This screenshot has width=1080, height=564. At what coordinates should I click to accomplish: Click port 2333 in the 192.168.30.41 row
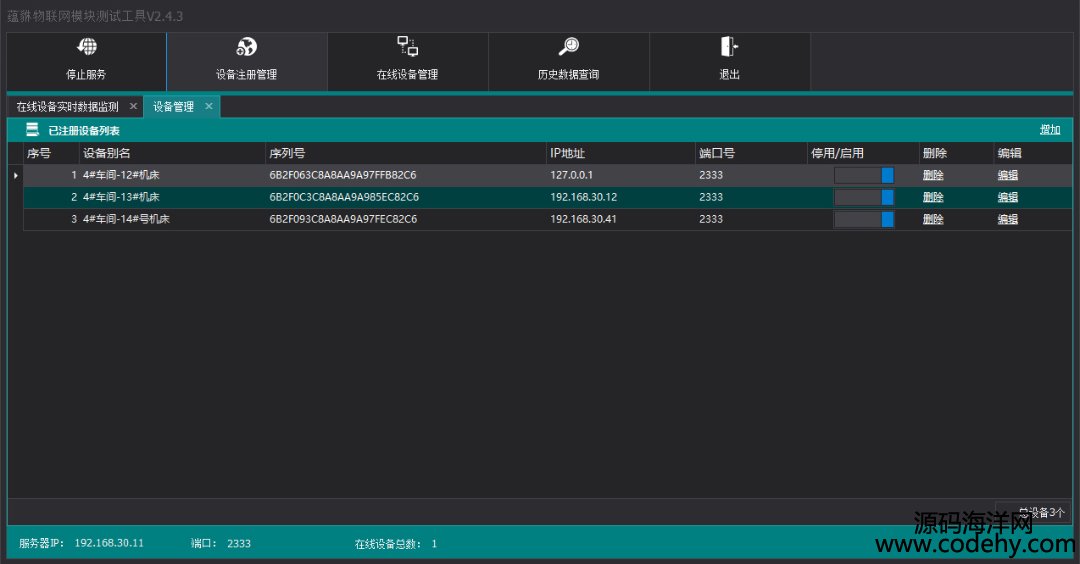pyautogui.click(x=711, y=219)
